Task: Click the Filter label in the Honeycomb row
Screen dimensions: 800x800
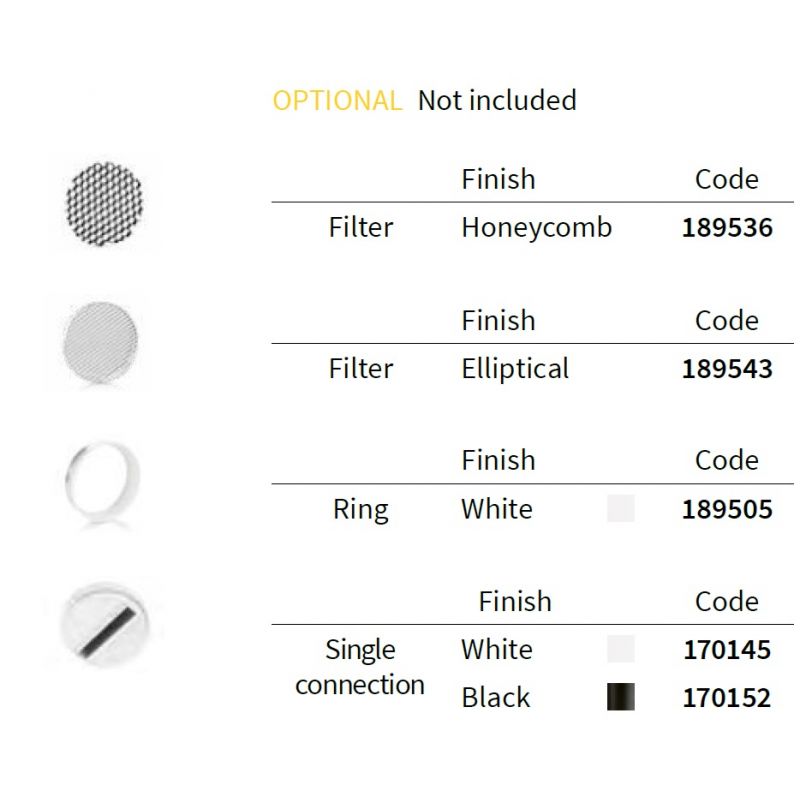Action: [361, 228]
